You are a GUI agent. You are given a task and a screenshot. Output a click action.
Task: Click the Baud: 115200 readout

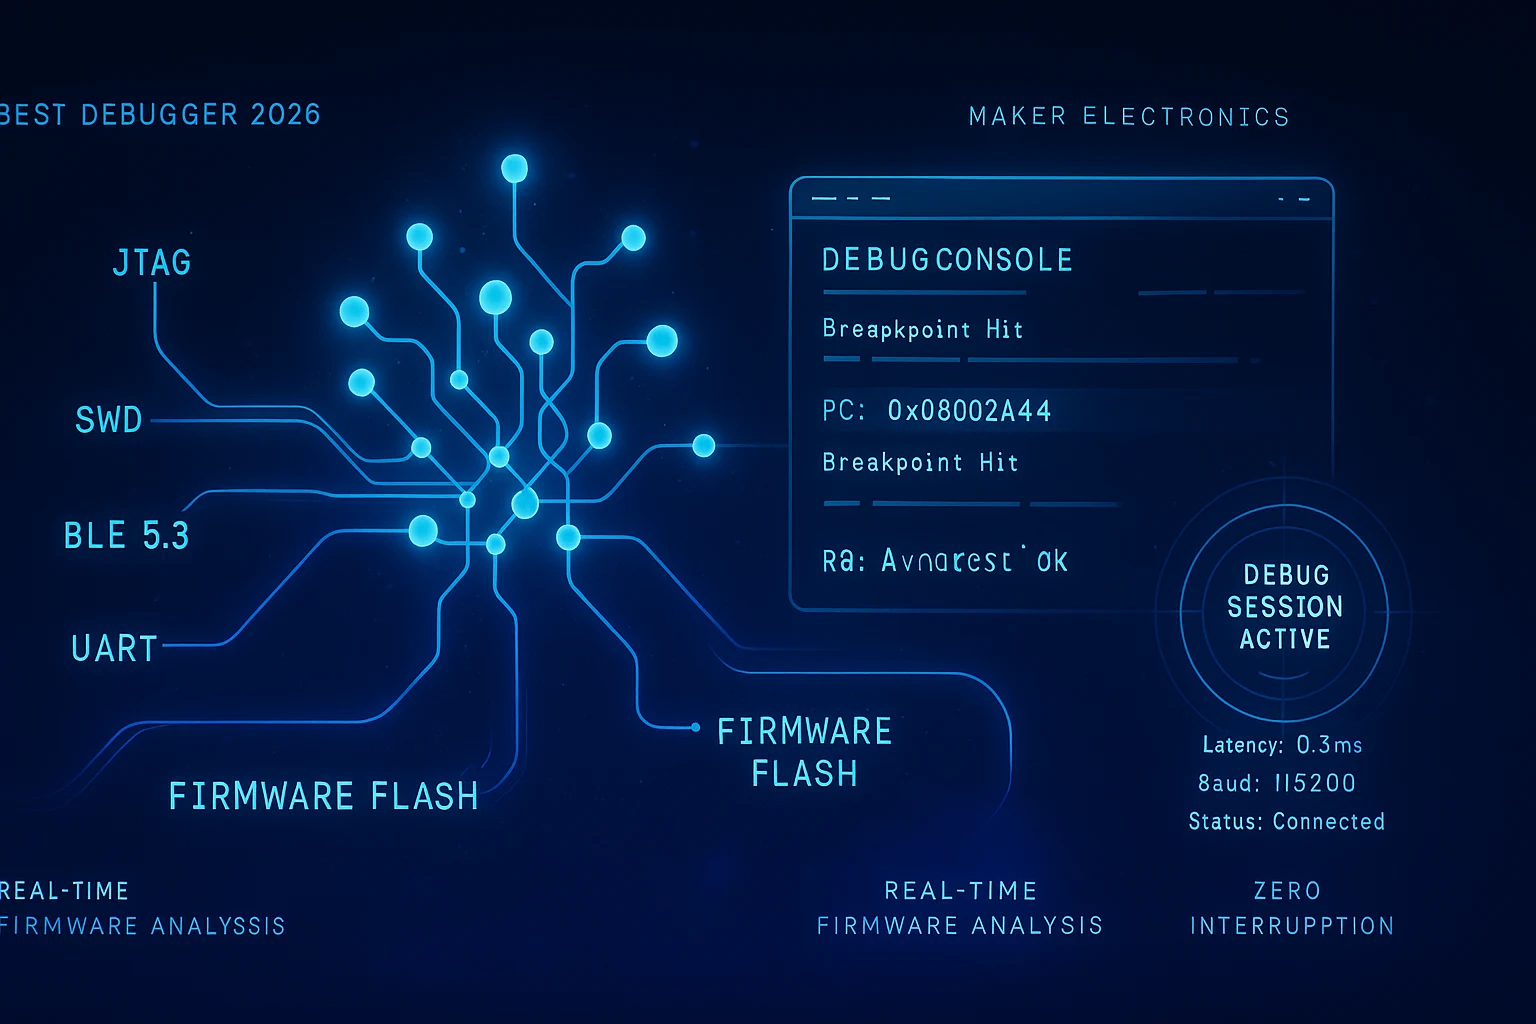click(x=1277, y=783)
